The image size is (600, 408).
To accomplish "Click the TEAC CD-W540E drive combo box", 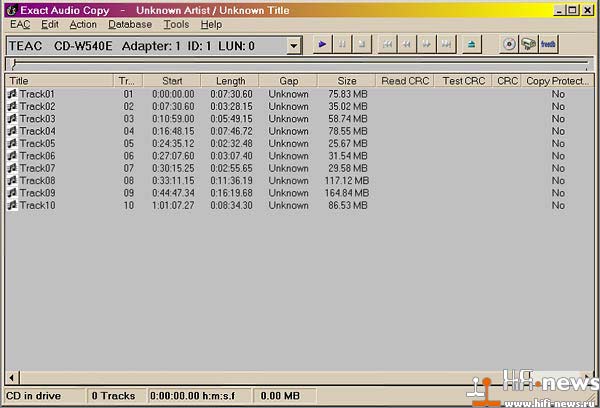I will tap(154, 46).
